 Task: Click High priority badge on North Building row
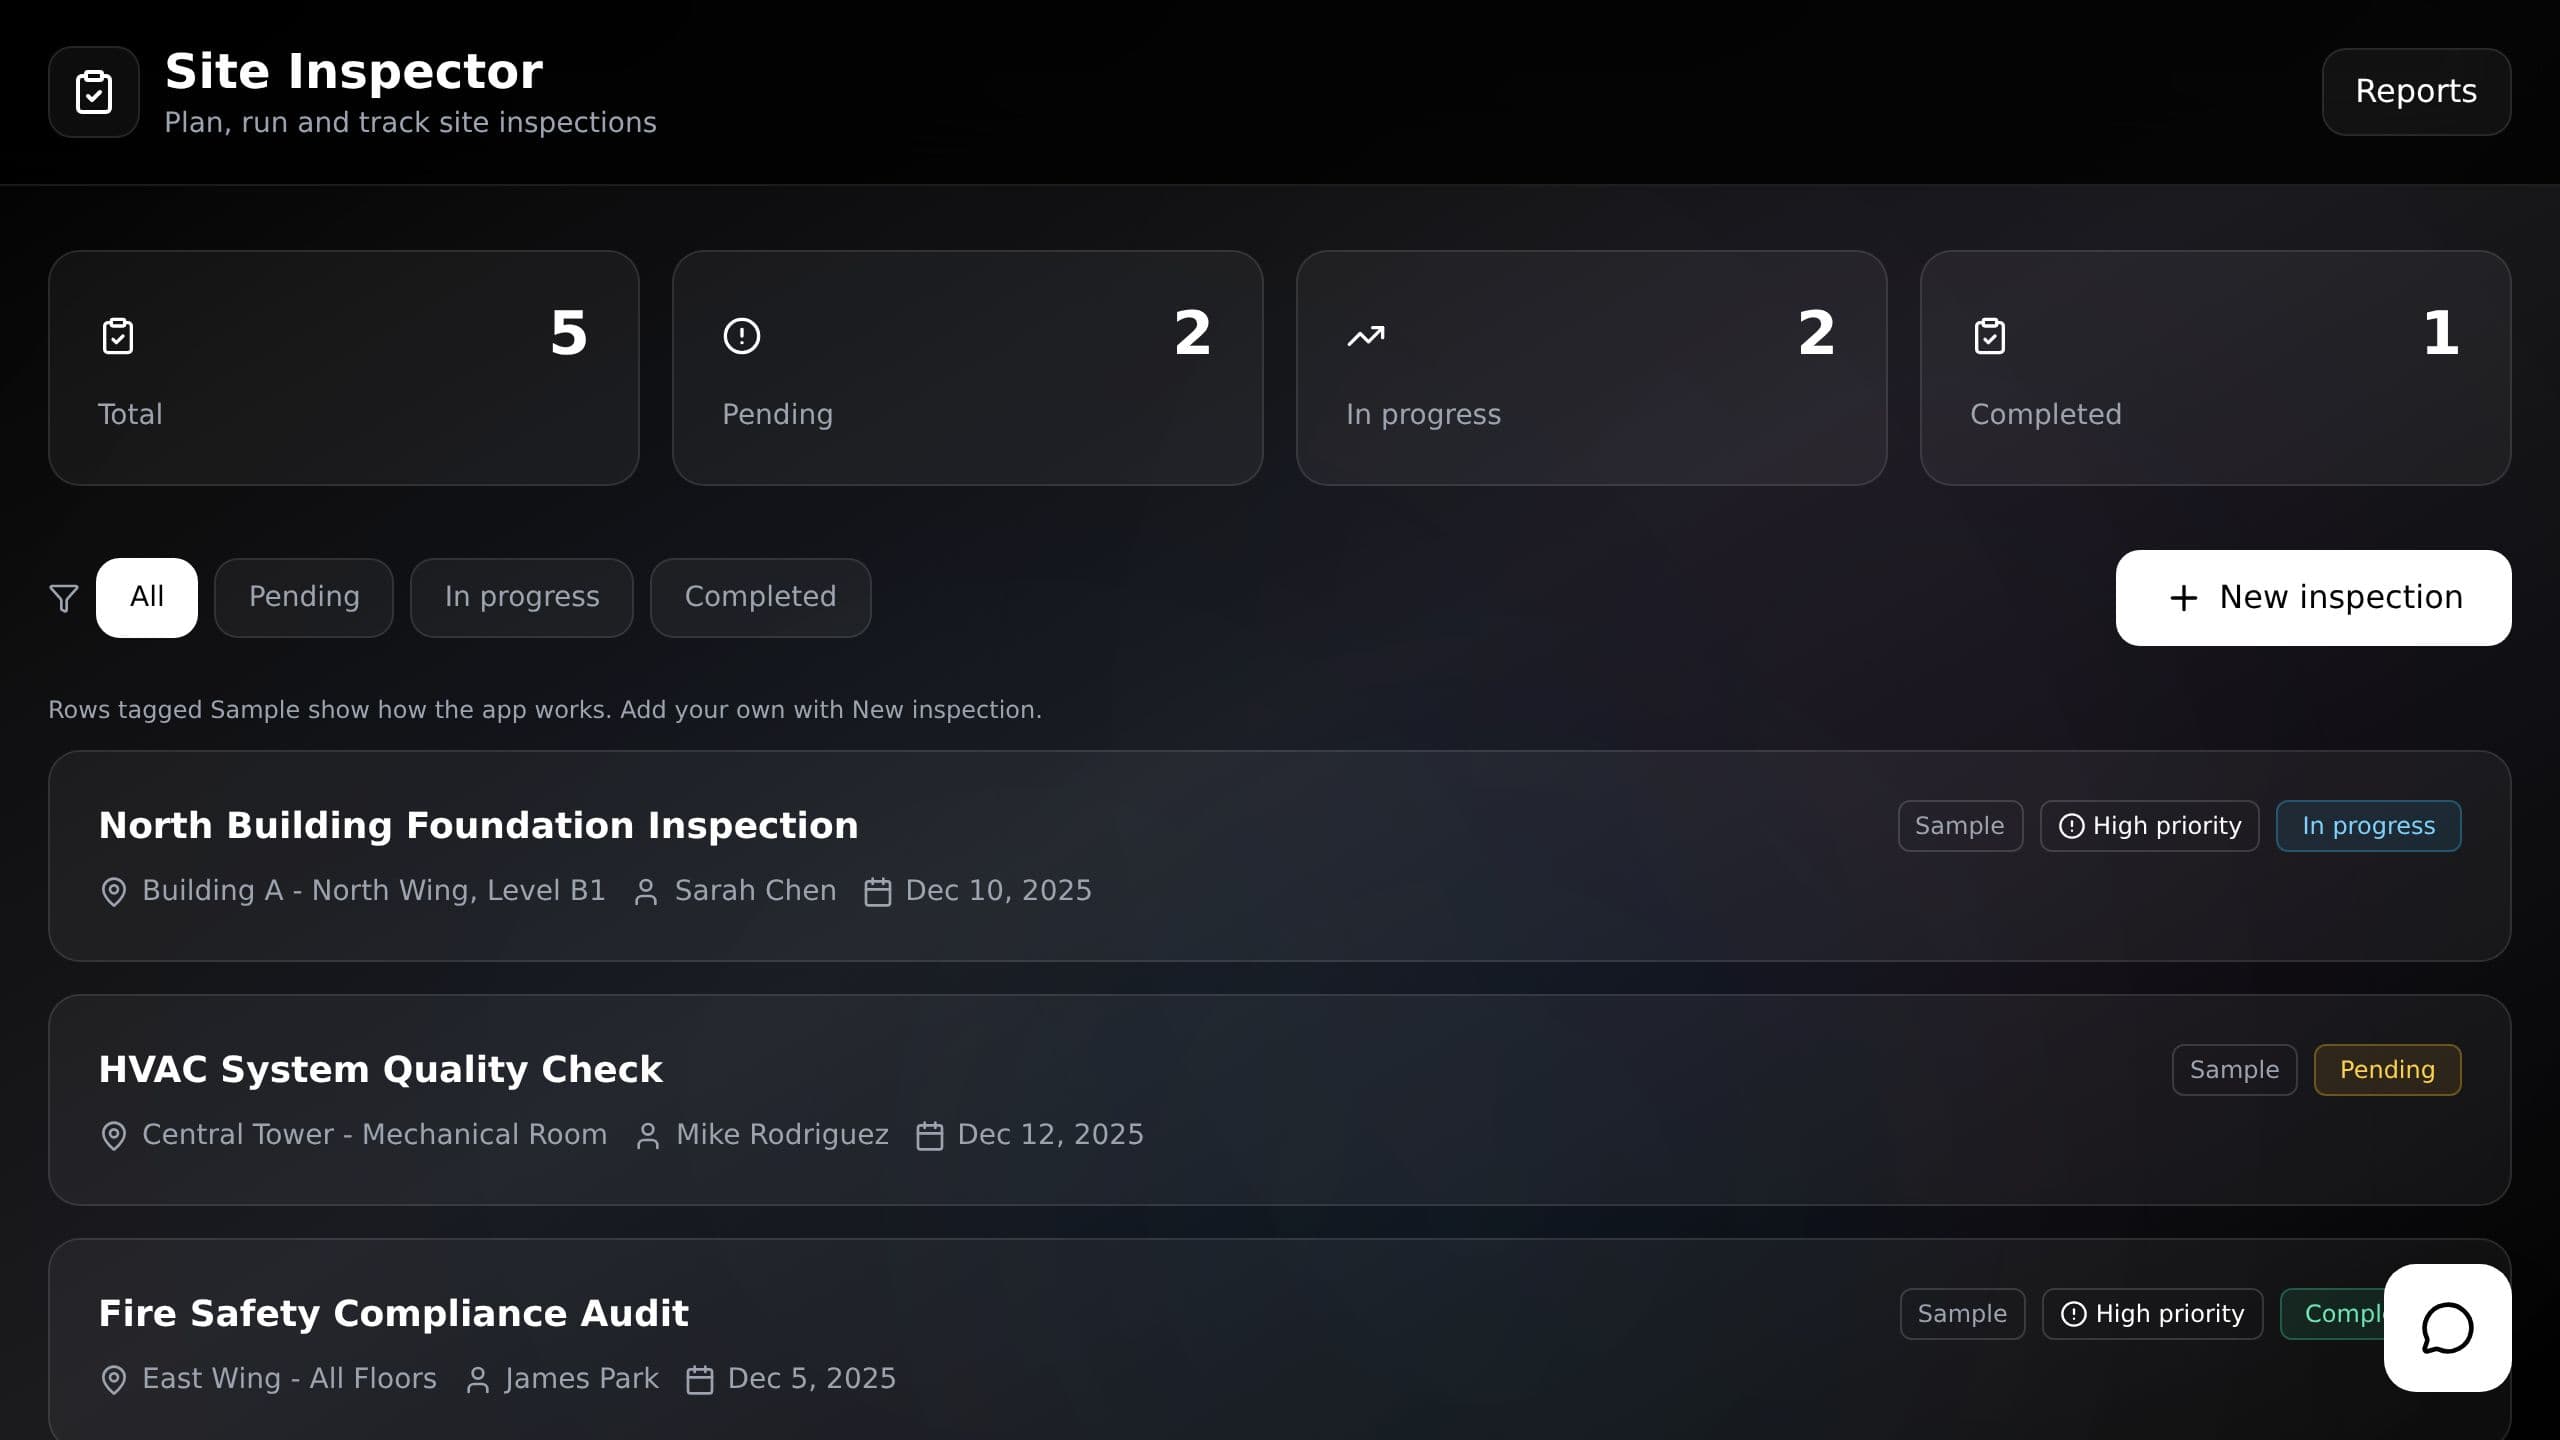[2150, 826]
